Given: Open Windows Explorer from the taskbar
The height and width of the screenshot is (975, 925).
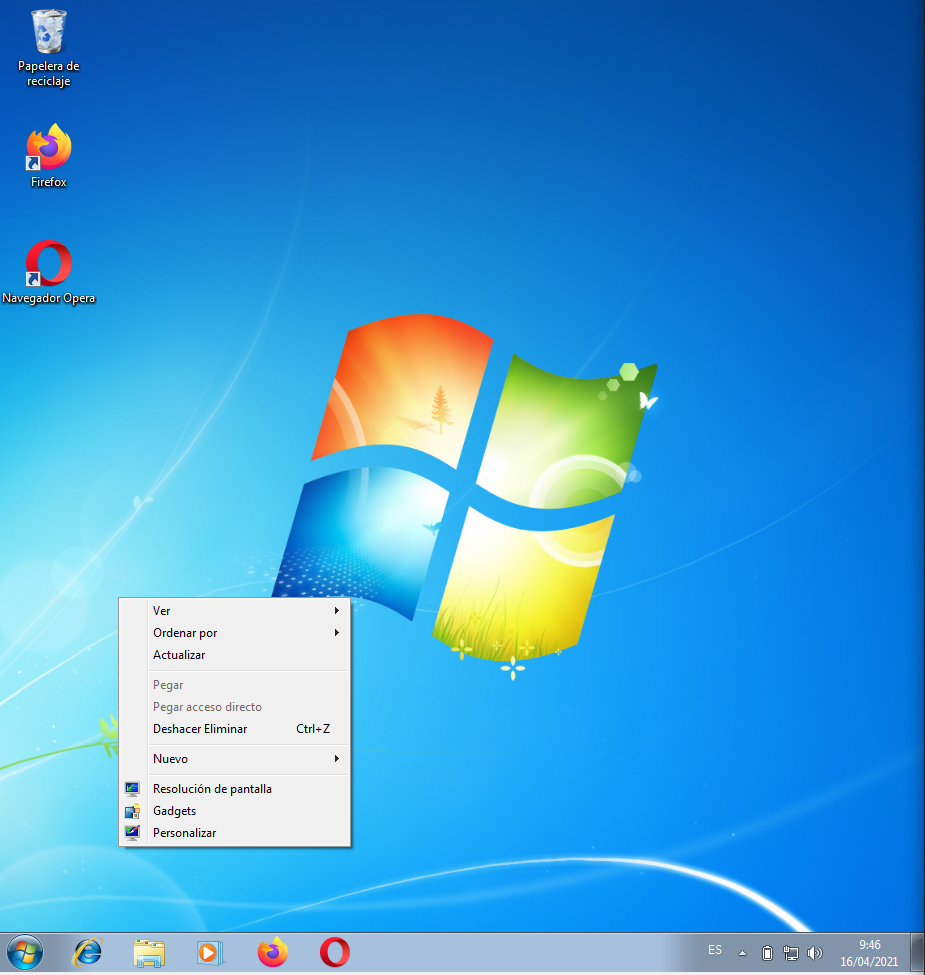Looking at the screenshot, I should (x=149, y=952).
